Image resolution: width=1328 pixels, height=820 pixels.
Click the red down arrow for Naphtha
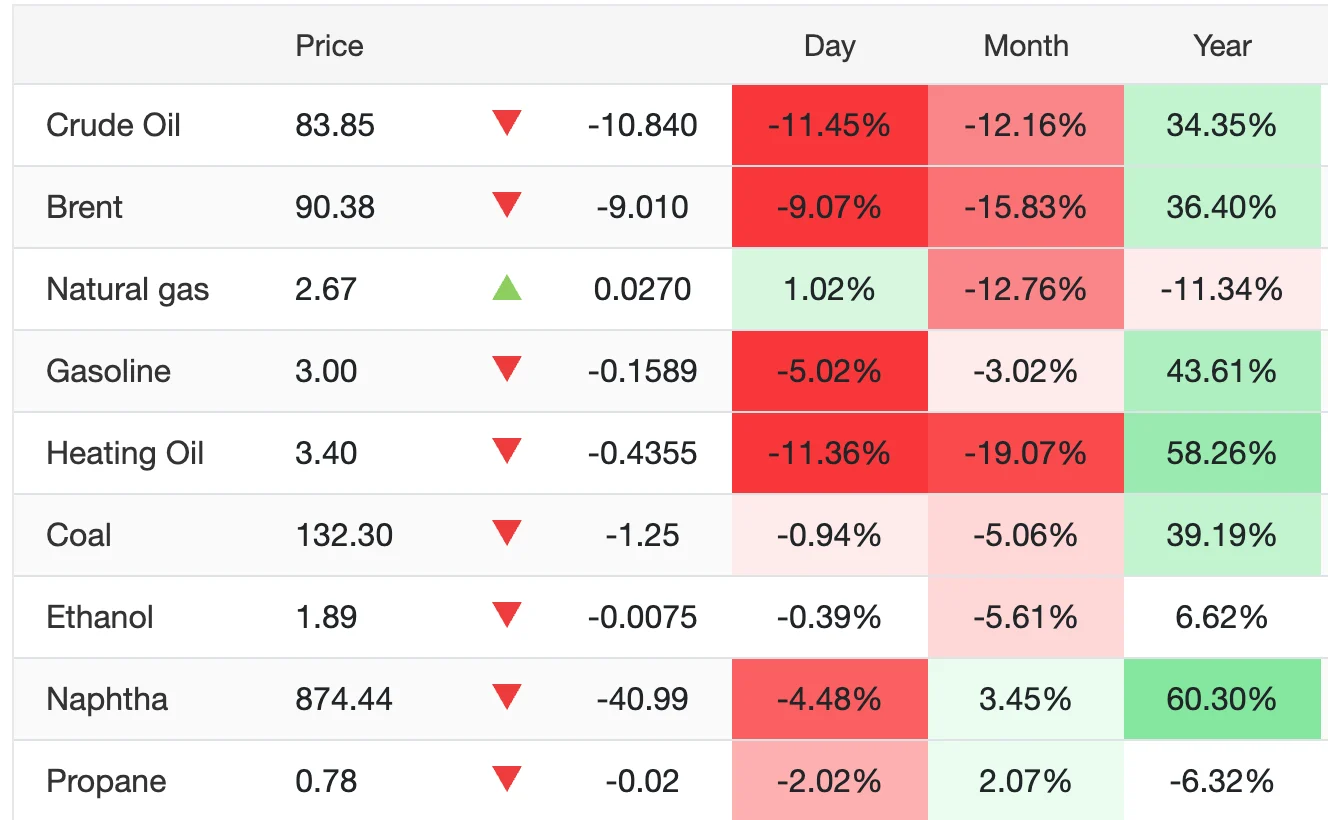coord(507,698)
